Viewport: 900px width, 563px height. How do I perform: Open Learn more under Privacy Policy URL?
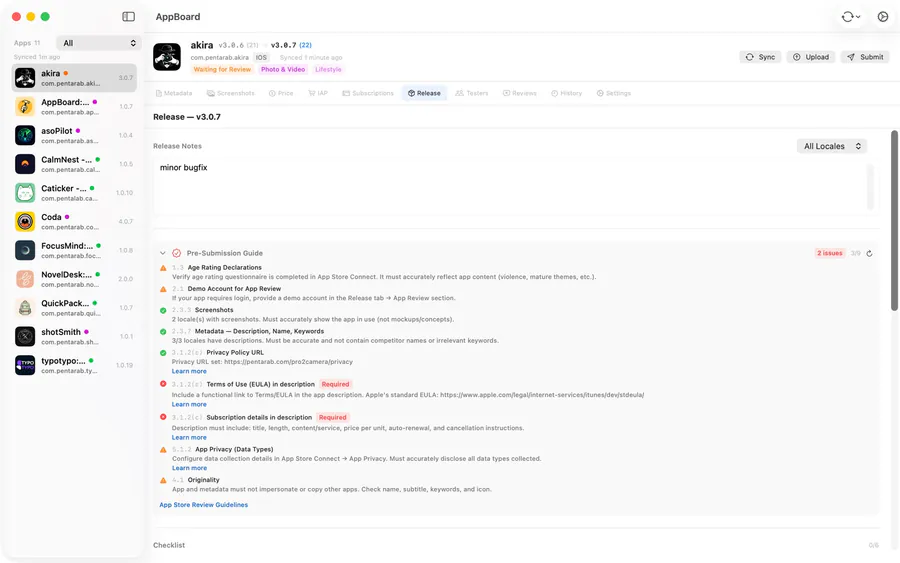(189, 371)
